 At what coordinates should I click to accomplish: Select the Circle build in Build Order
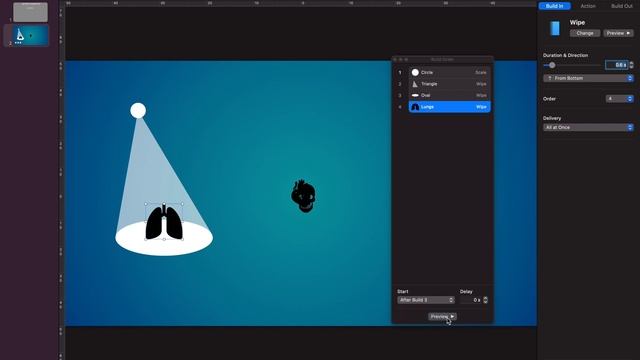click(449, 72)
